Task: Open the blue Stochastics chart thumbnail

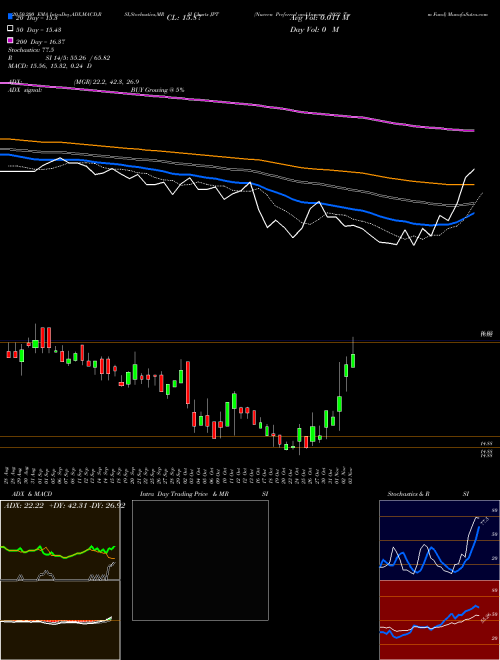Action: [439, 540]
